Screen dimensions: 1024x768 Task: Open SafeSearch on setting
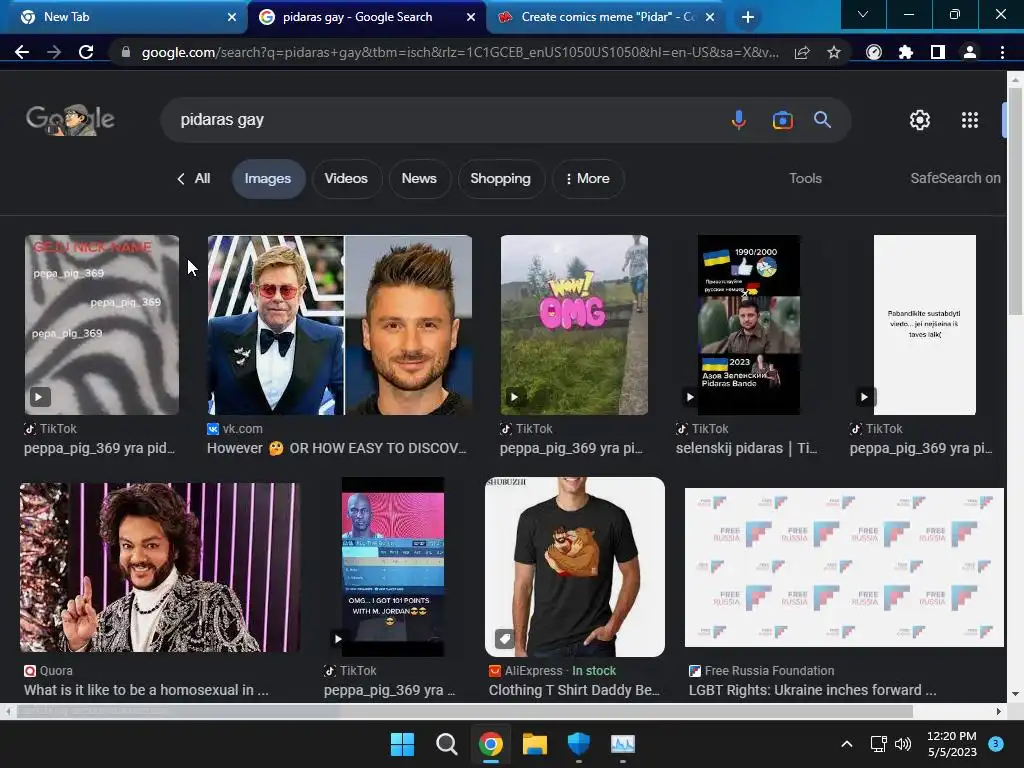coord(955,178)
